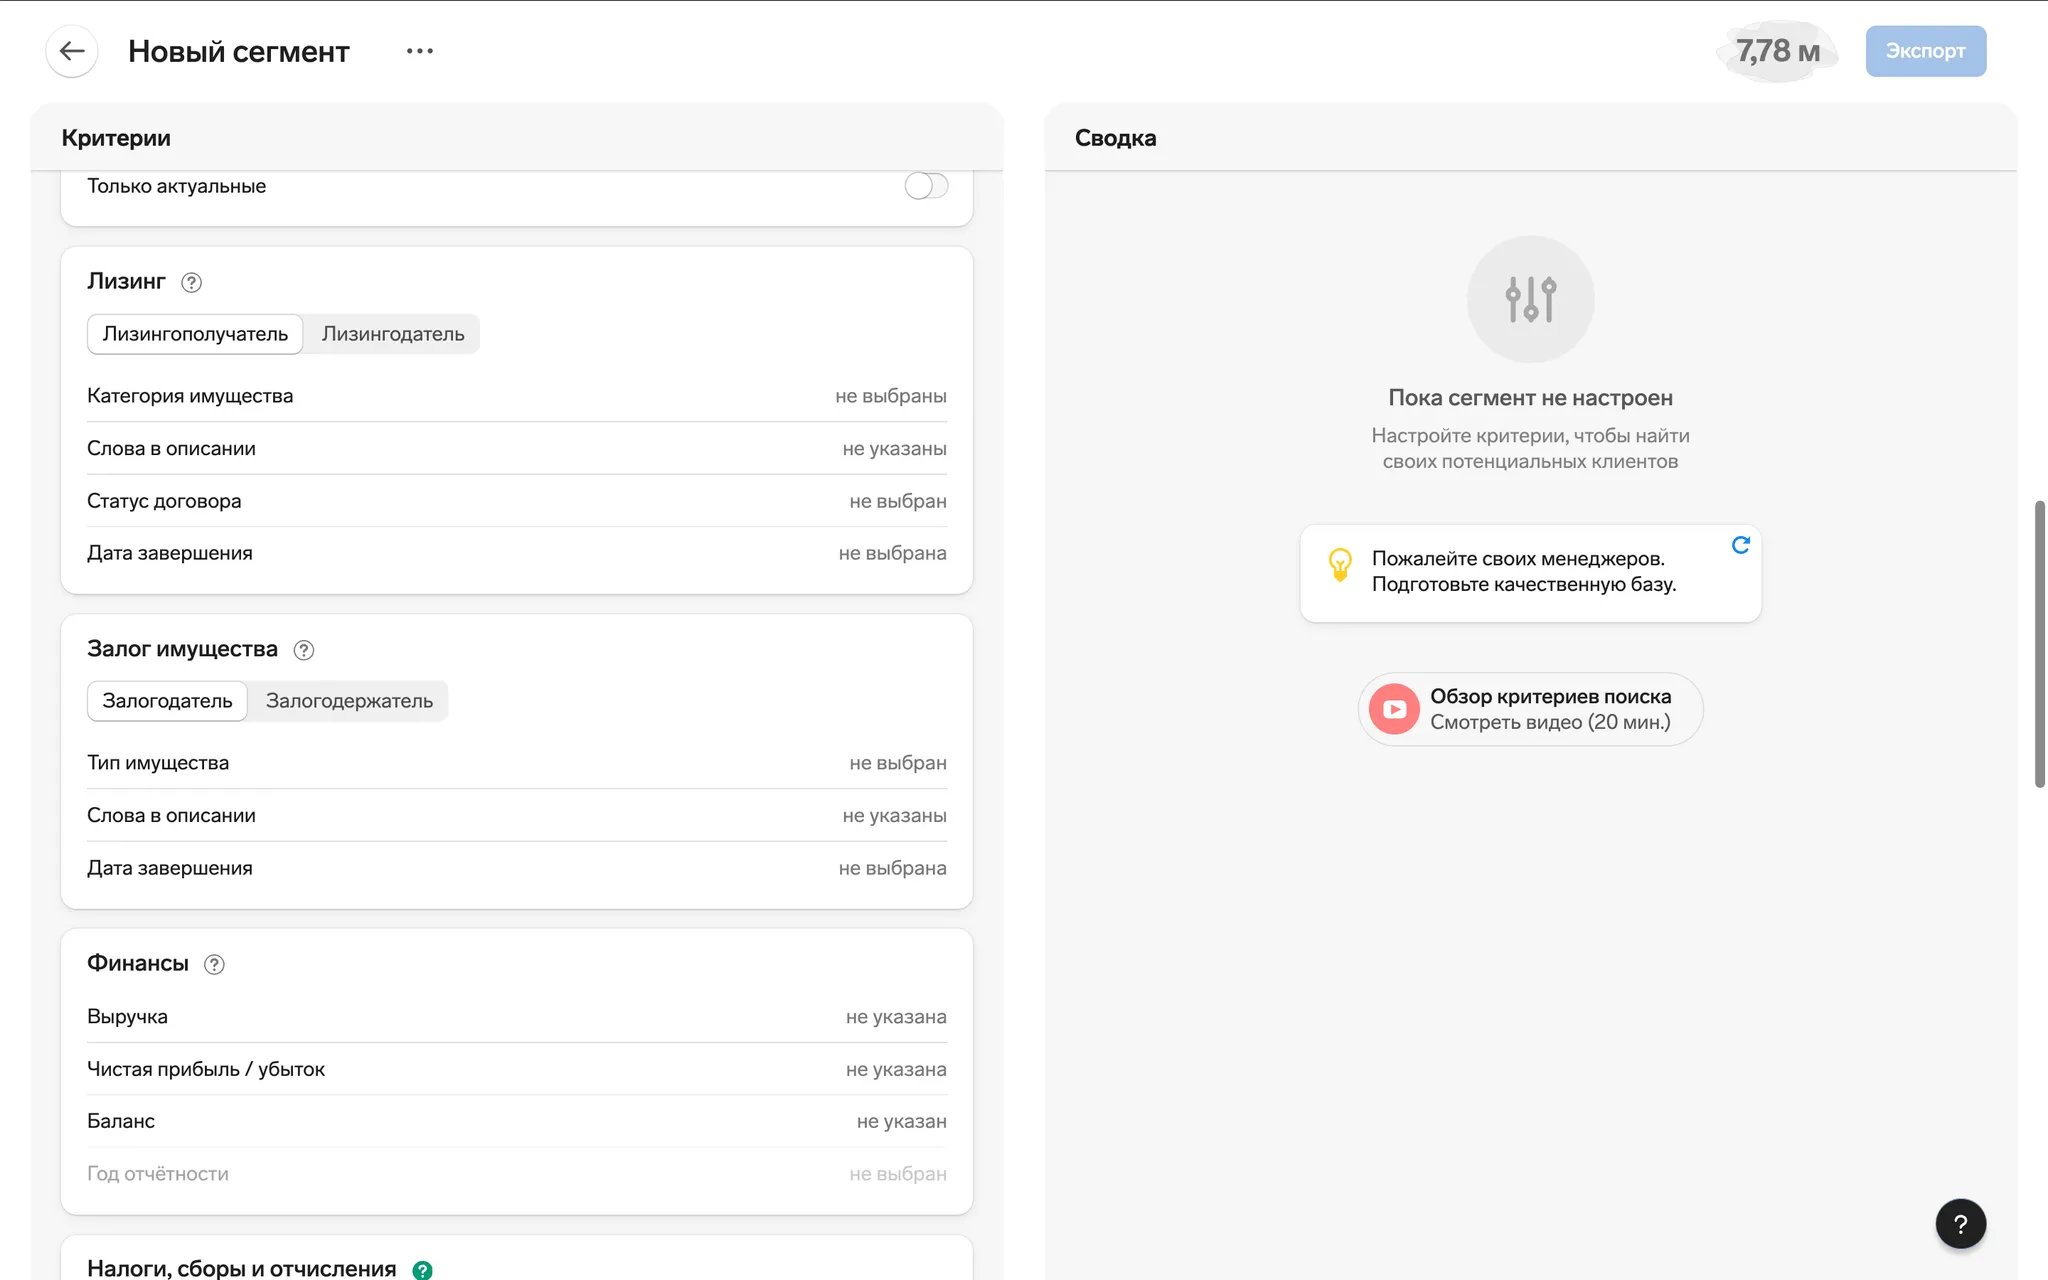Select the Залогодатель tab
Viewport: 2048px width, 1280px height.
click(x=167, y=701)
